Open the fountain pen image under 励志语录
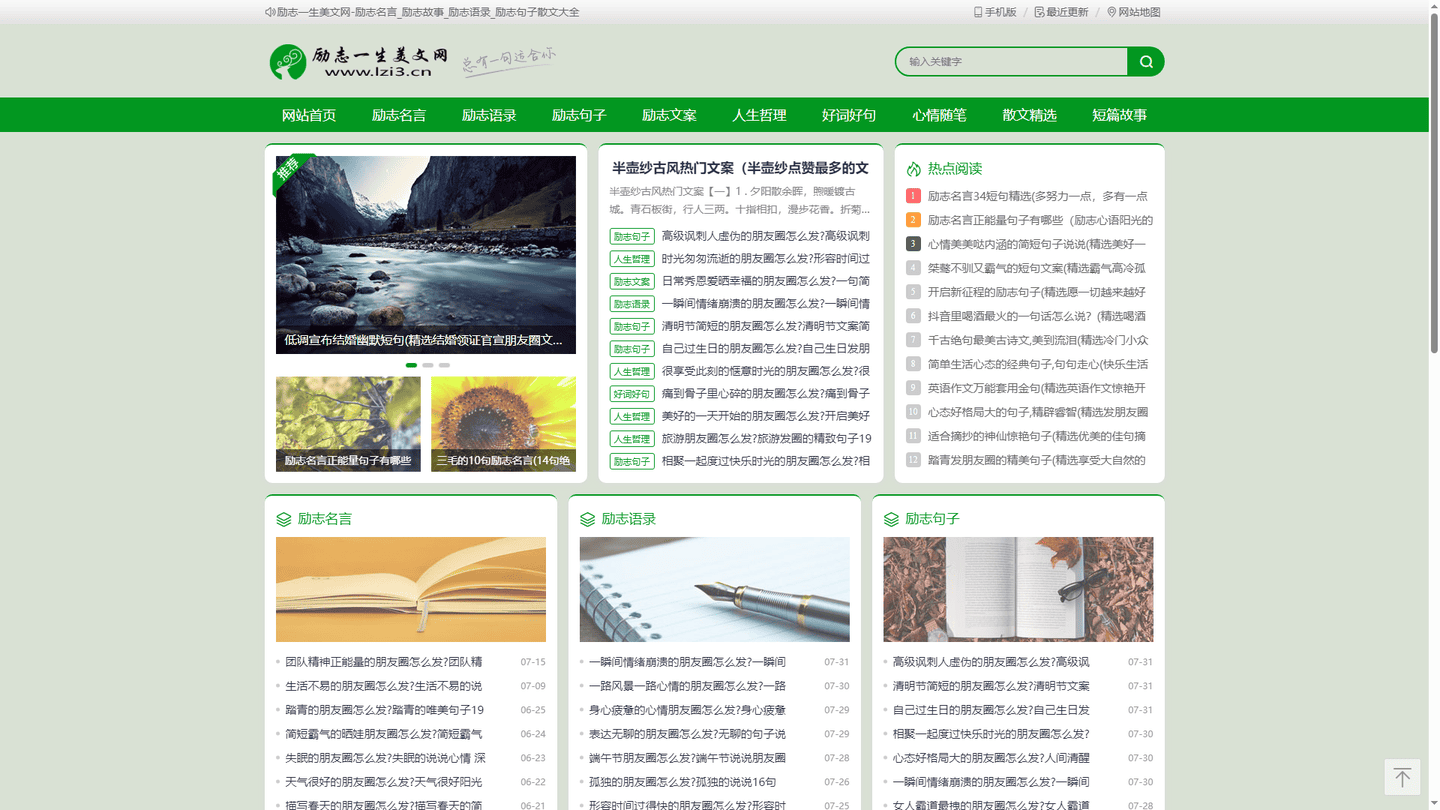The image size is (1440, 810). [715, 590]
